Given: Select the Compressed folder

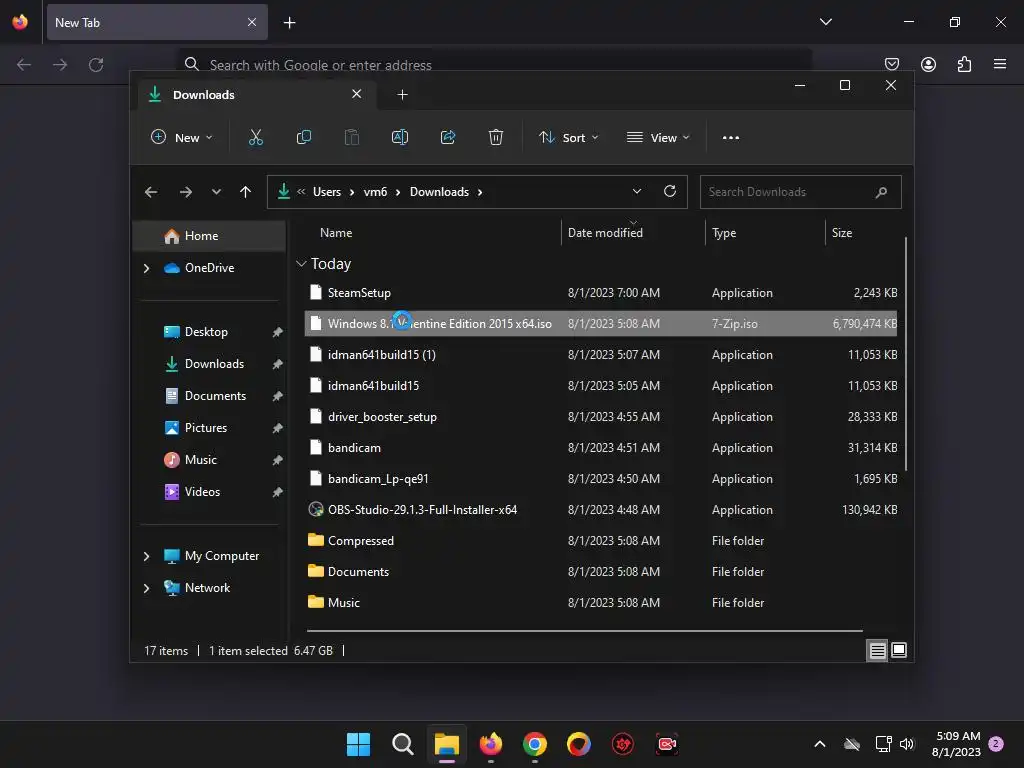Looking at the screenshot, I should tap(601, 541).
